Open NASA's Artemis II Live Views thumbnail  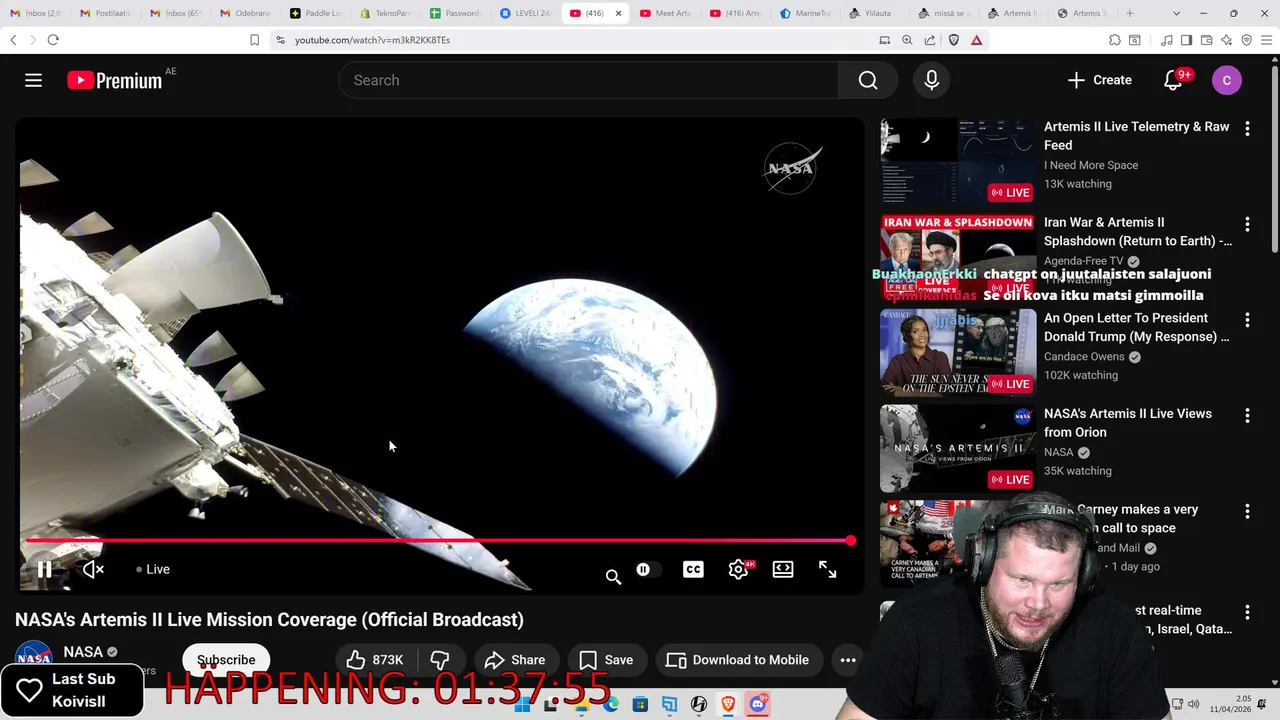click(958, 448)
